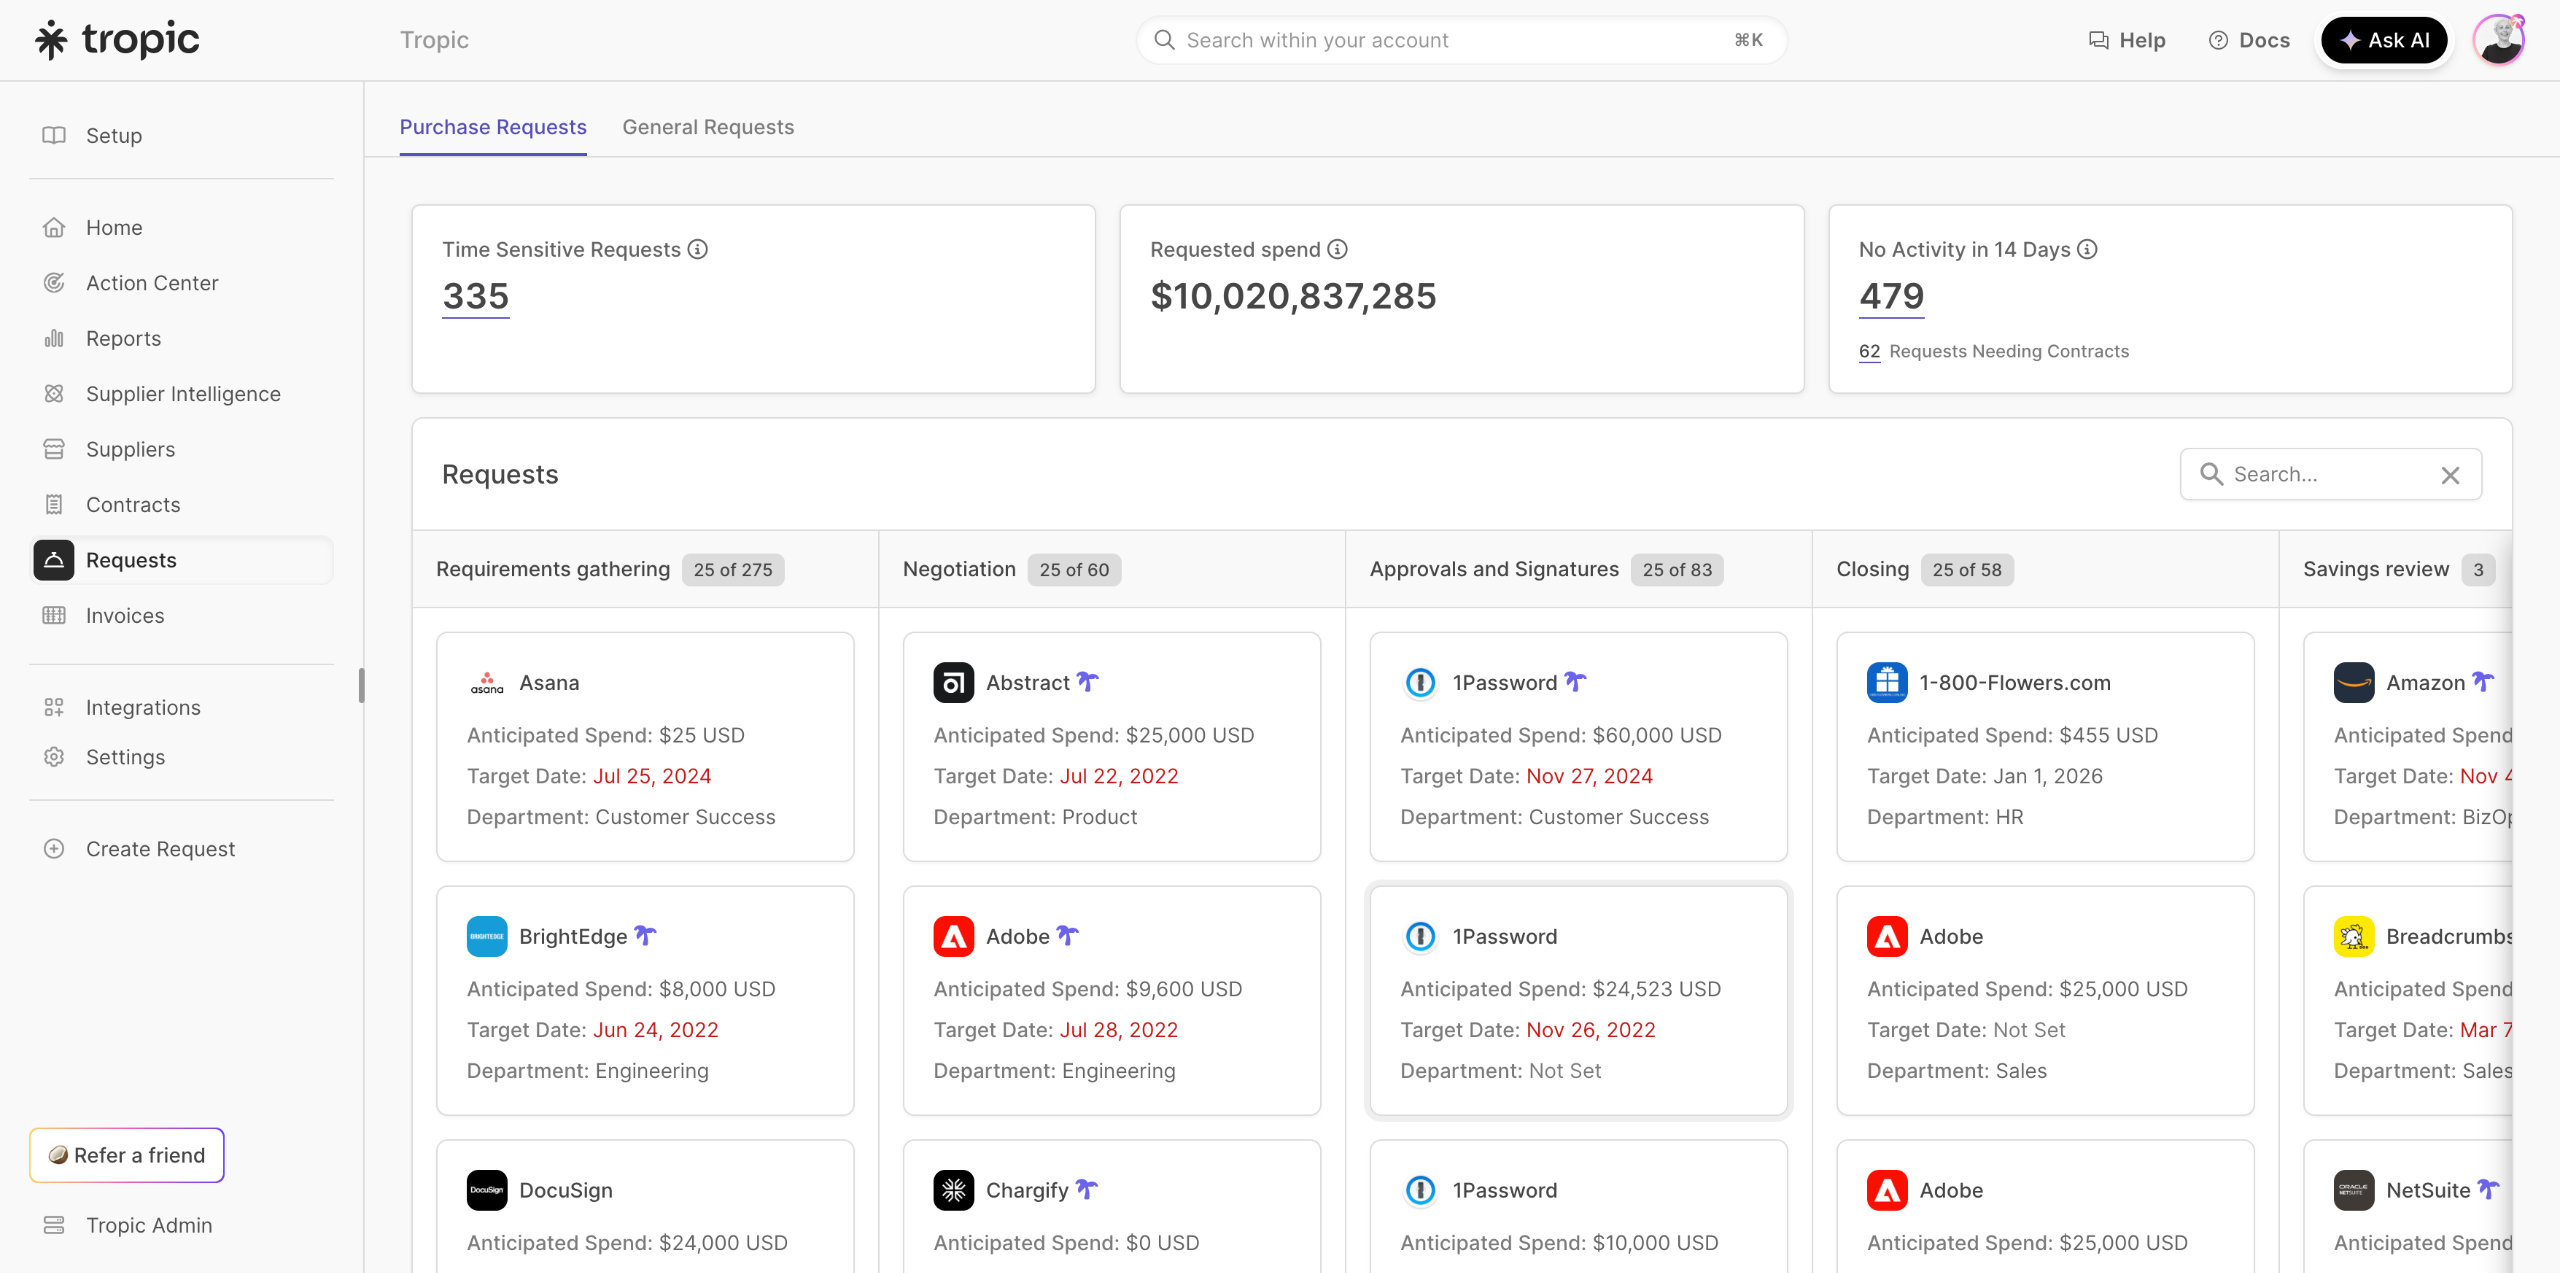This screenshot has height=1273, width=2560.
Task: Click the Refer a friend button
Action: click(x=127, y=1155)
